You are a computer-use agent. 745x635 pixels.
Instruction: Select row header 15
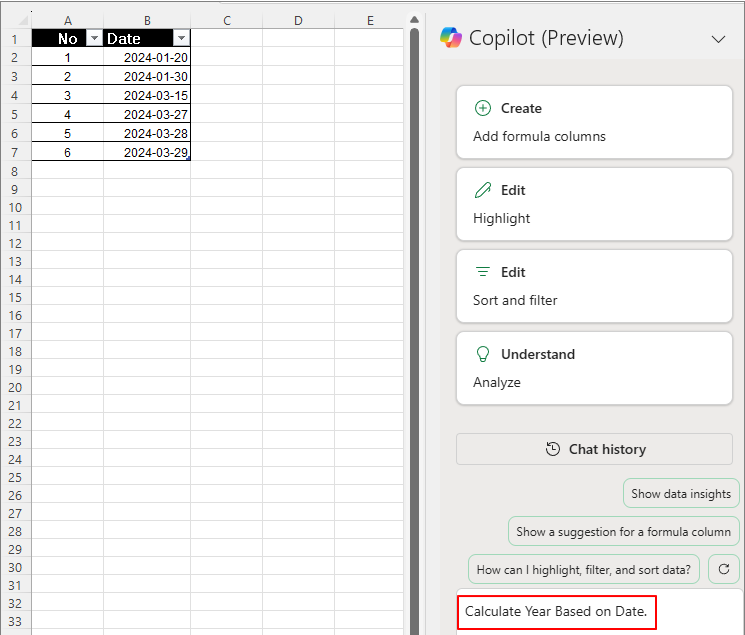coord(15,297)
